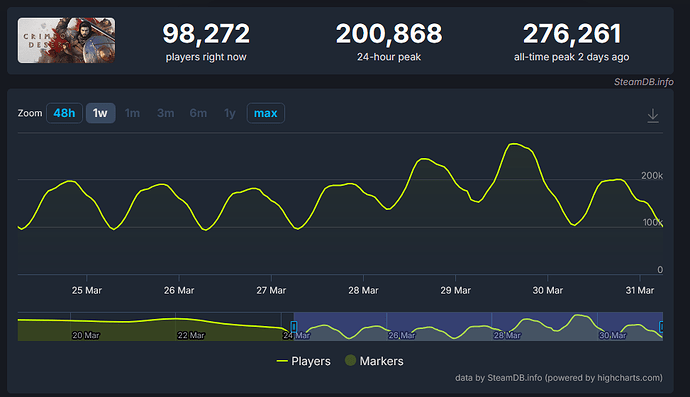Viewport: 690px width, 397px height.
Task: Select the 6m zoom range
Action: coord(198,113)
